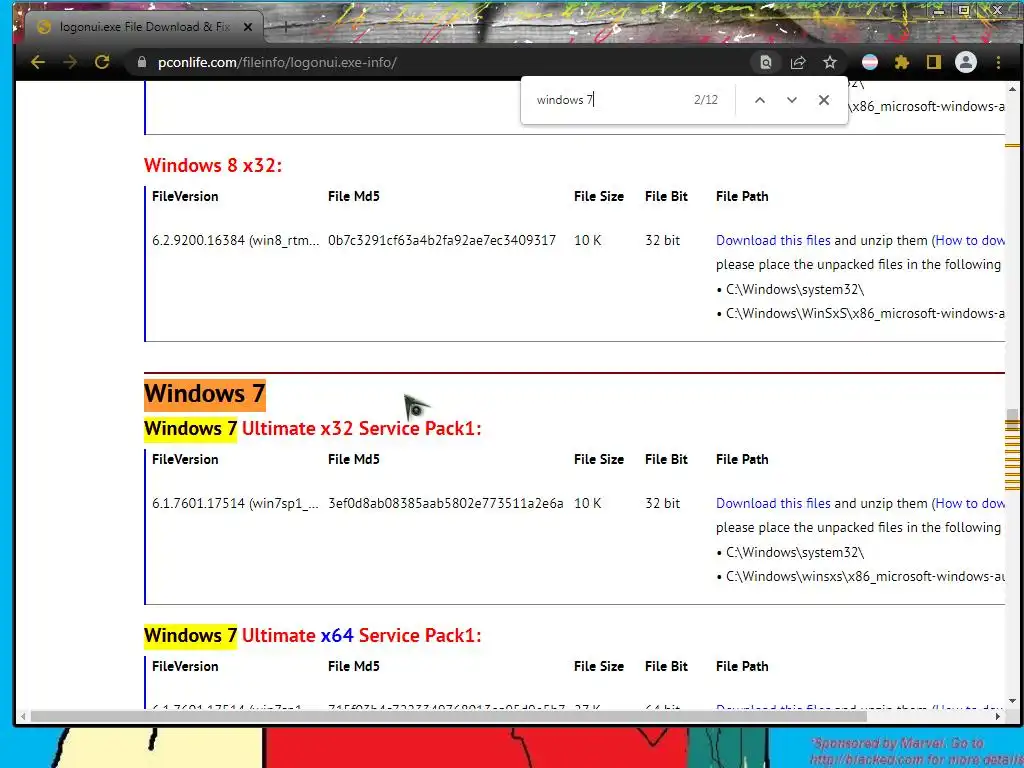The height and width of the screenshot is (768, 1024).
Task: Click C:\Windows\winsxs path in Windows 7 x32 row
Action: click(x=865, y=577)
